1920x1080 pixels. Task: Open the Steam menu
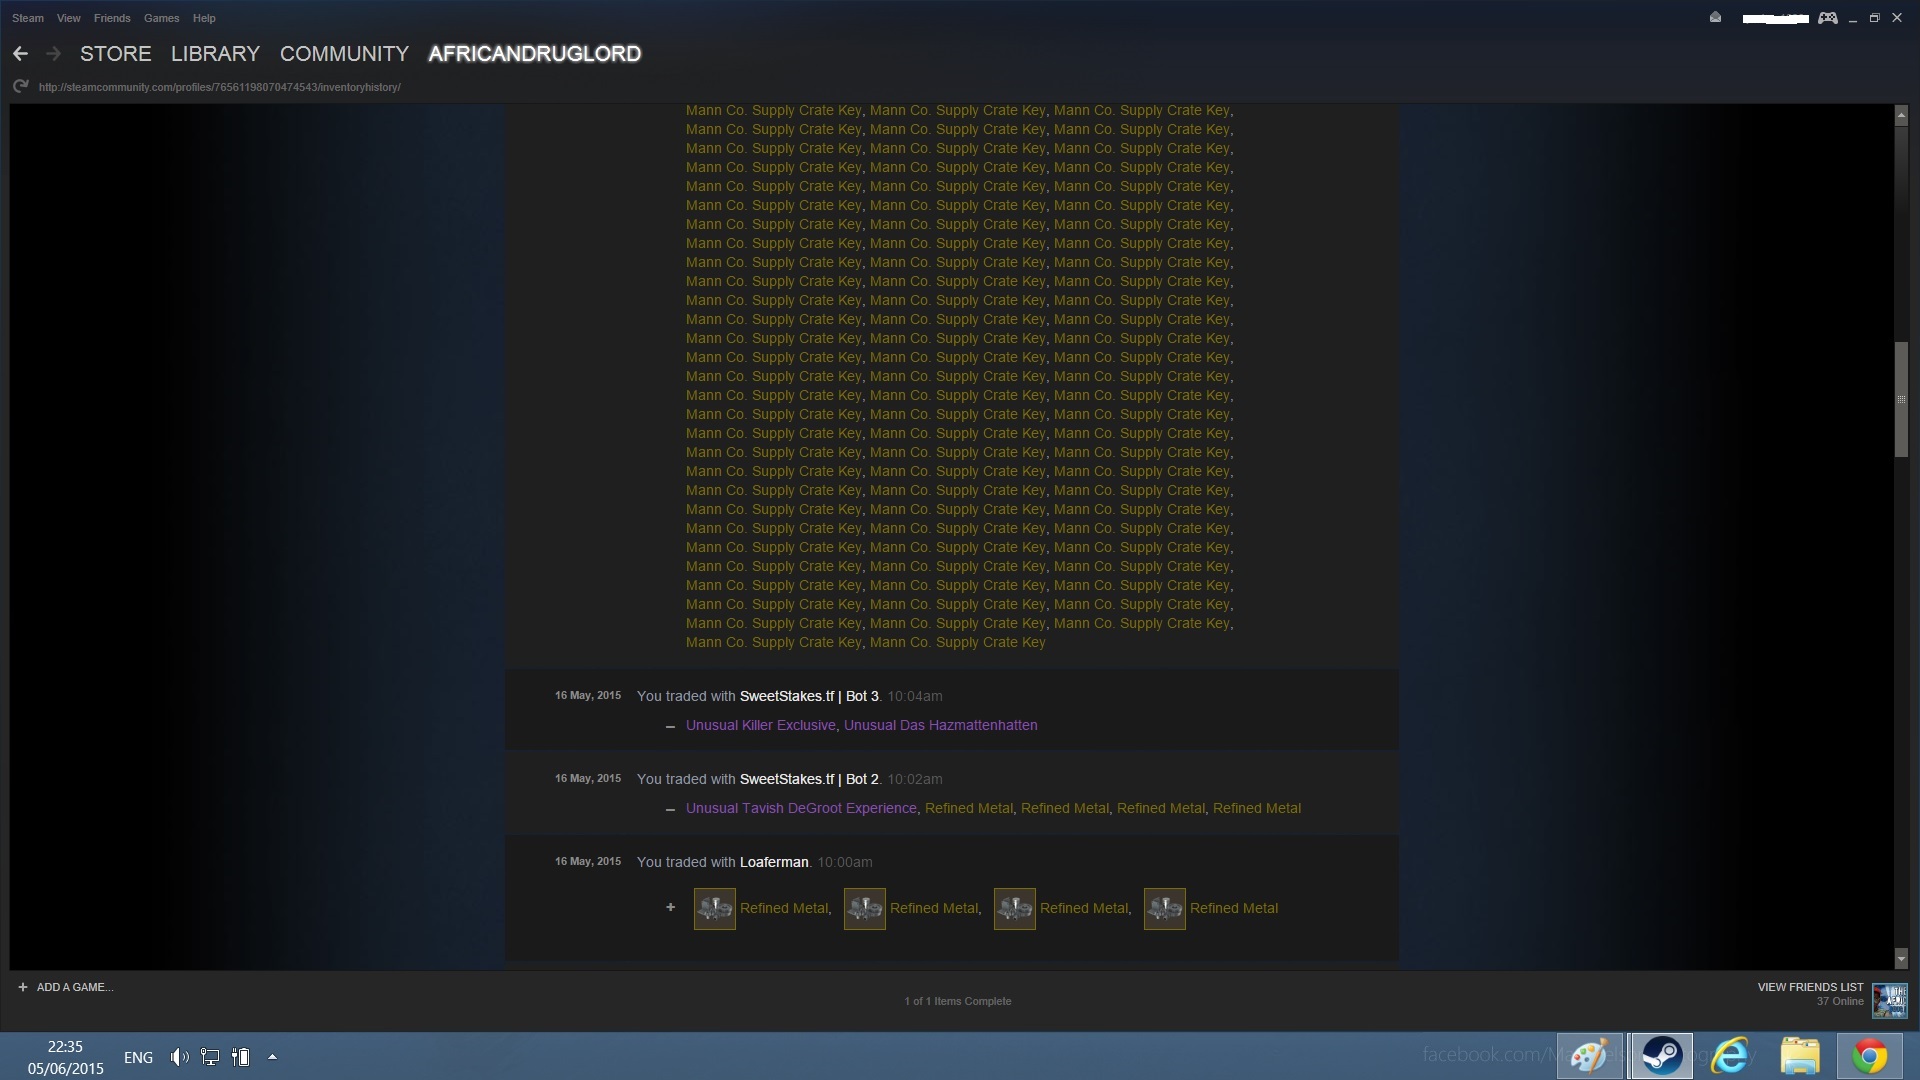(x=28, y=18)
